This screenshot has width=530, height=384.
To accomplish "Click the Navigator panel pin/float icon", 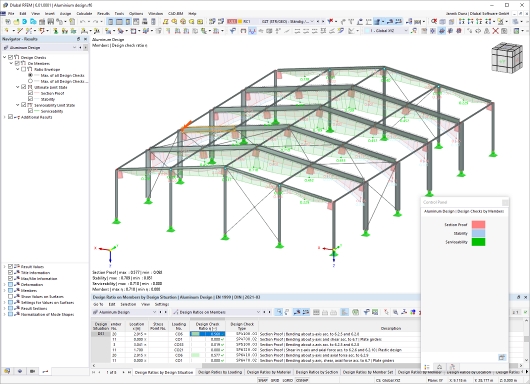I will (x=78, y=39).
